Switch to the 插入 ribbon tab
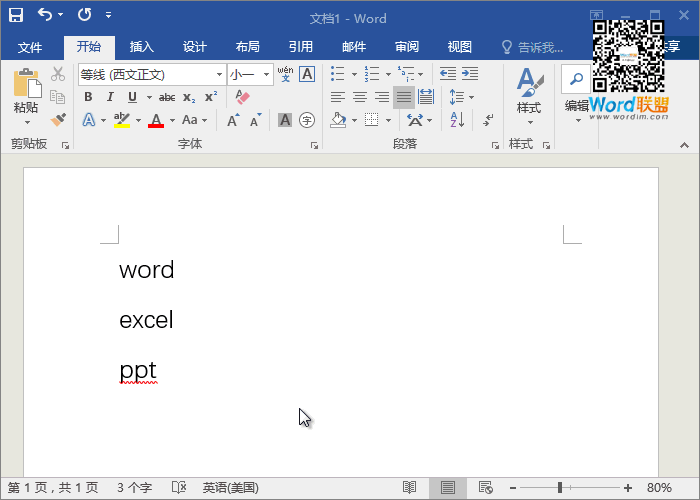The height and width of the screenshot is (500, 700). coord(142,47)
